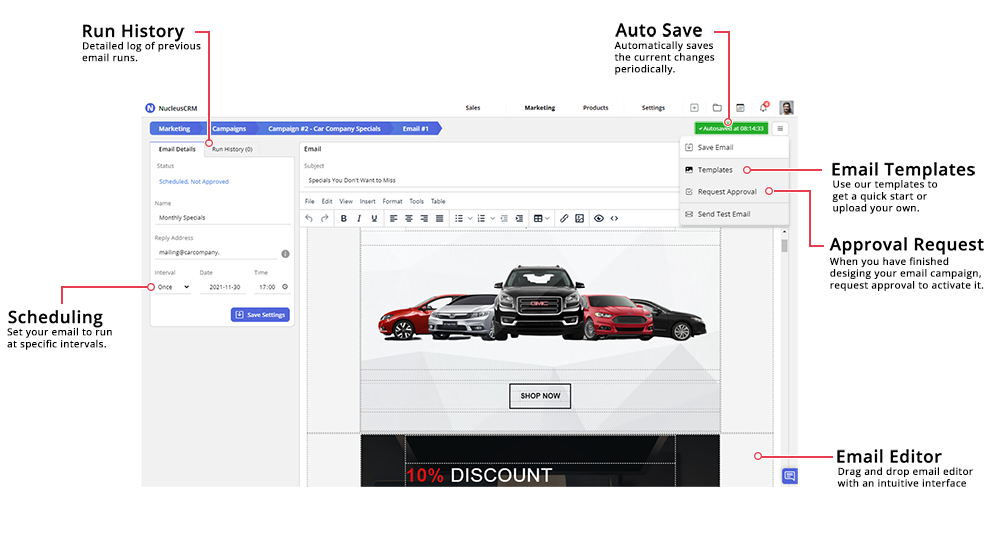The height and width of the screenshot is (547, 990).
Task: Expand the table dropdown arrow
Action: coord(547,219)
